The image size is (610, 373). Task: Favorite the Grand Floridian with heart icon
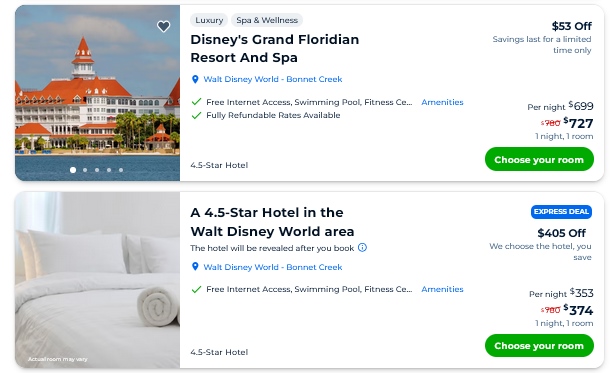[x=163, y=26]
